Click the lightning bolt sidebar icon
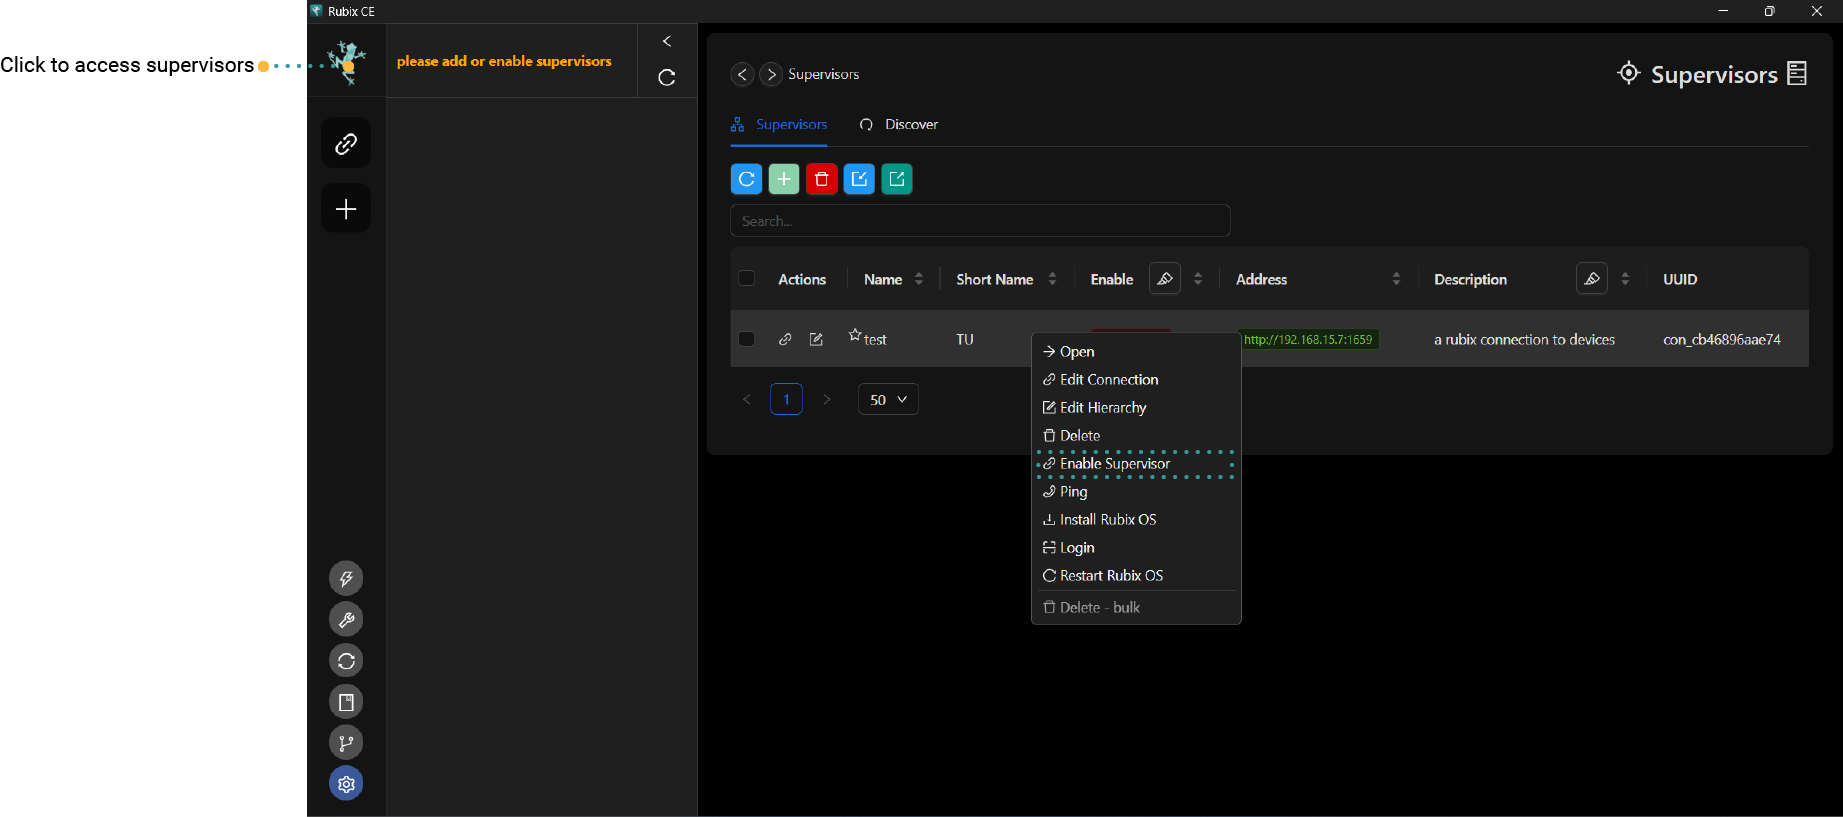 coord(346,578)
